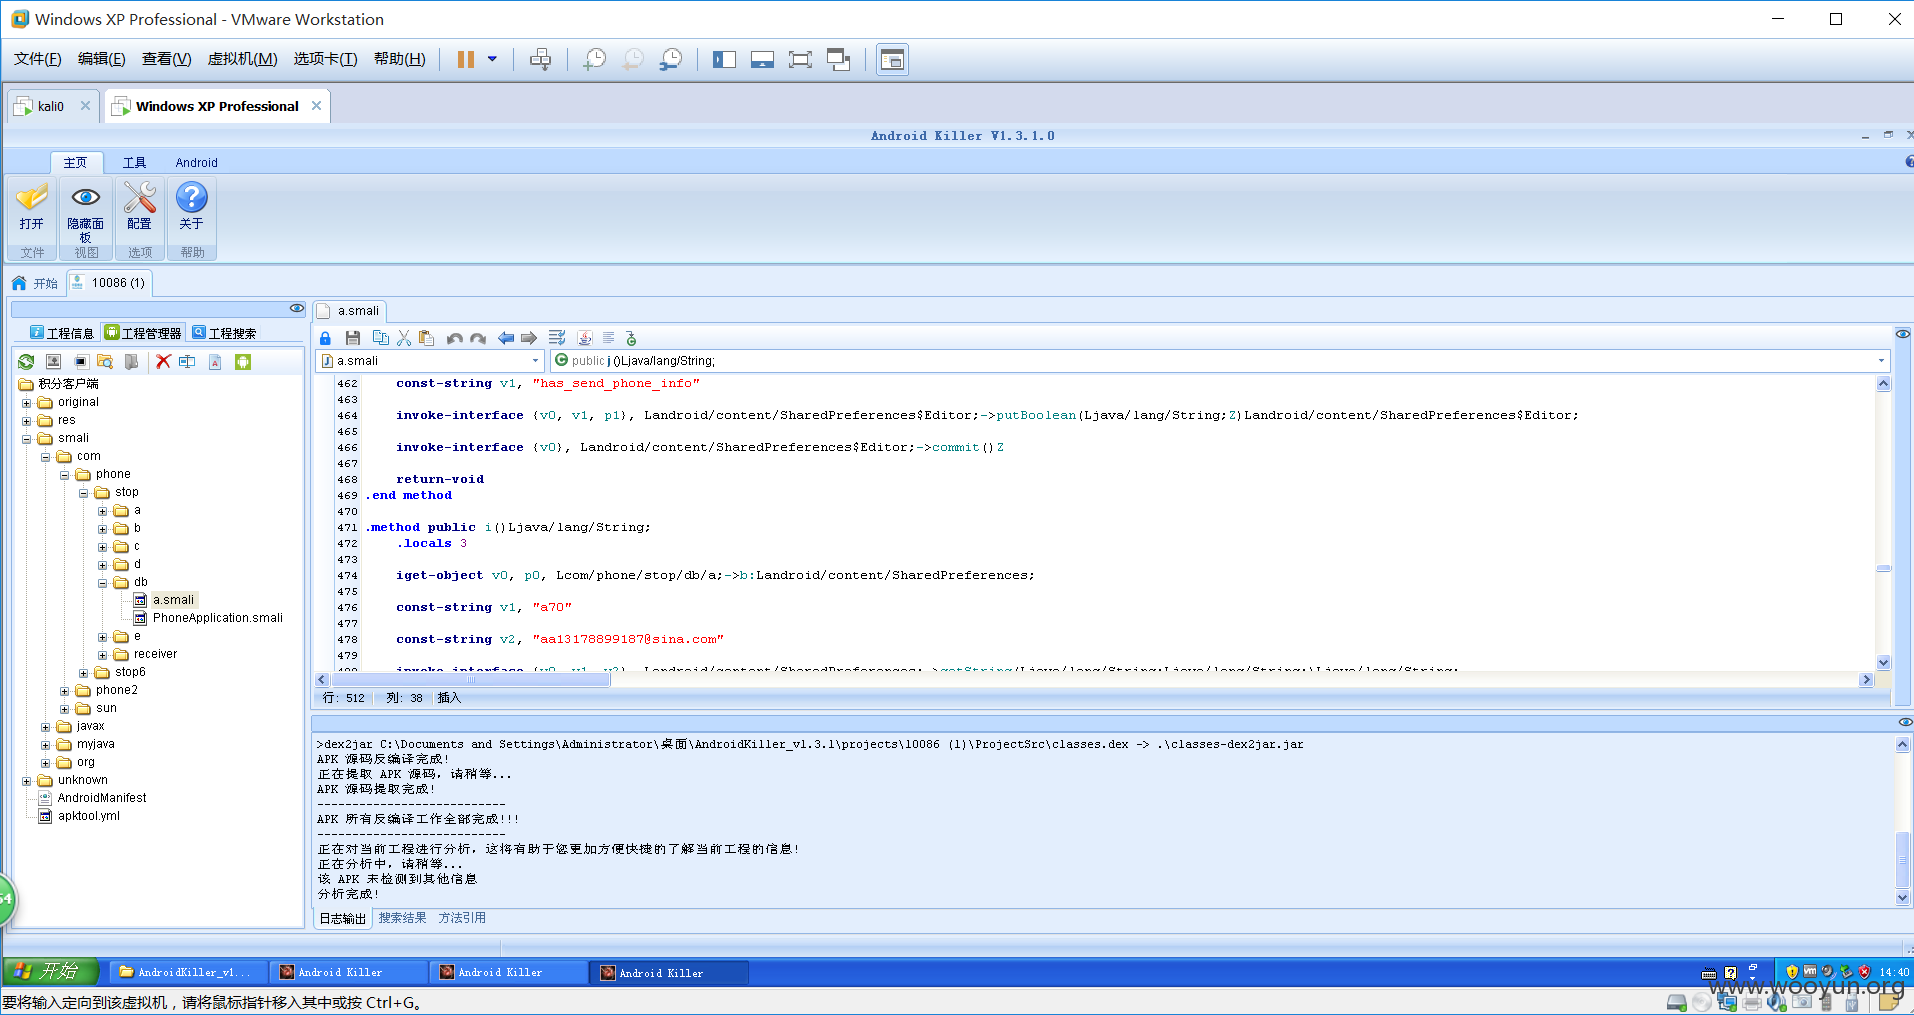Select the Android ribbon tab
Image resolution: width=1914 pixels, height=1015 pixels.
[196, 162]
